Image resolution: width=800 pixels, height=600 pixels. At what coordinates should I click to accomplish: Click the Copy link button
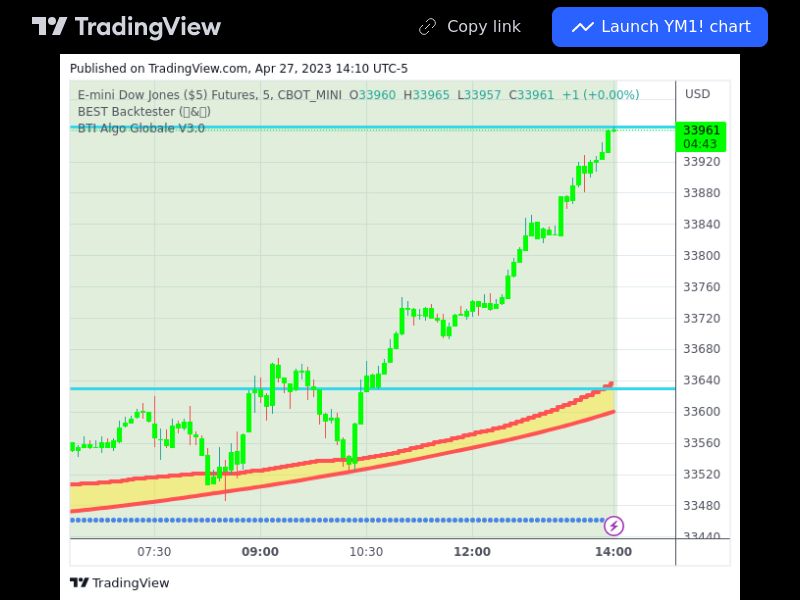[469, 27]
